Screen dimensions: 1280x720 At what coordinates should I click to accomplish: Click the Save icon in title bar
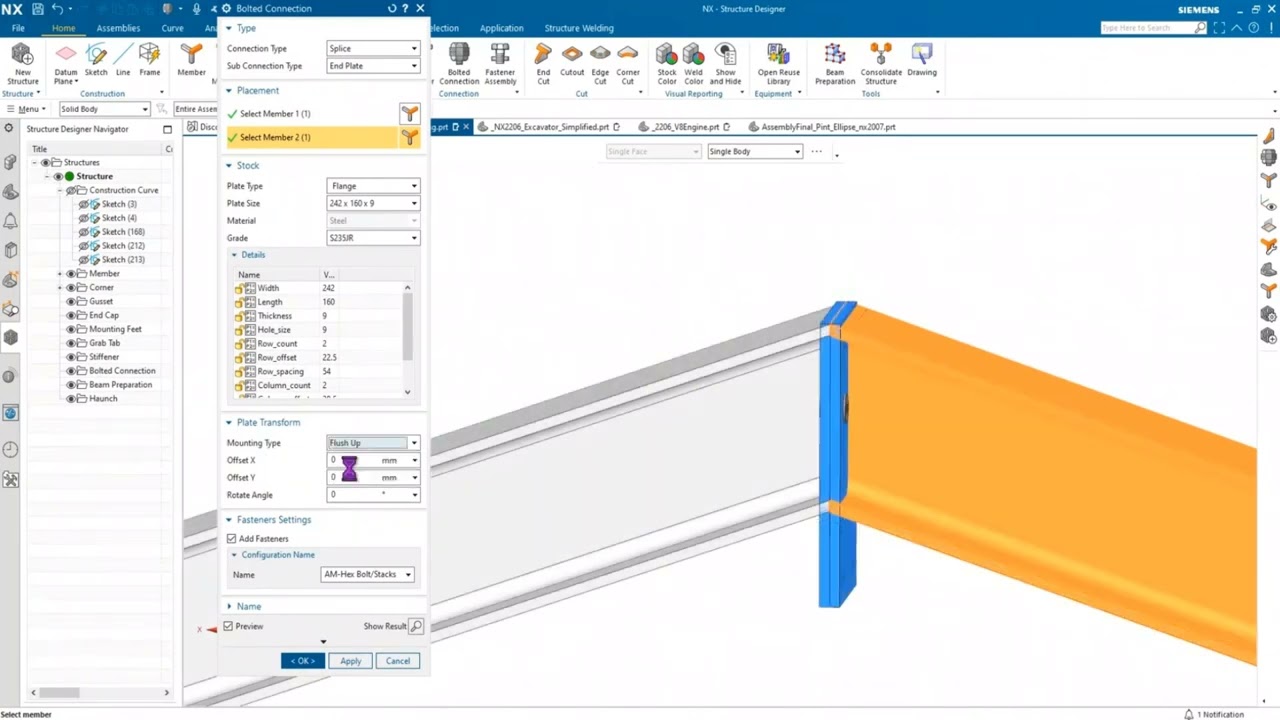37,8
